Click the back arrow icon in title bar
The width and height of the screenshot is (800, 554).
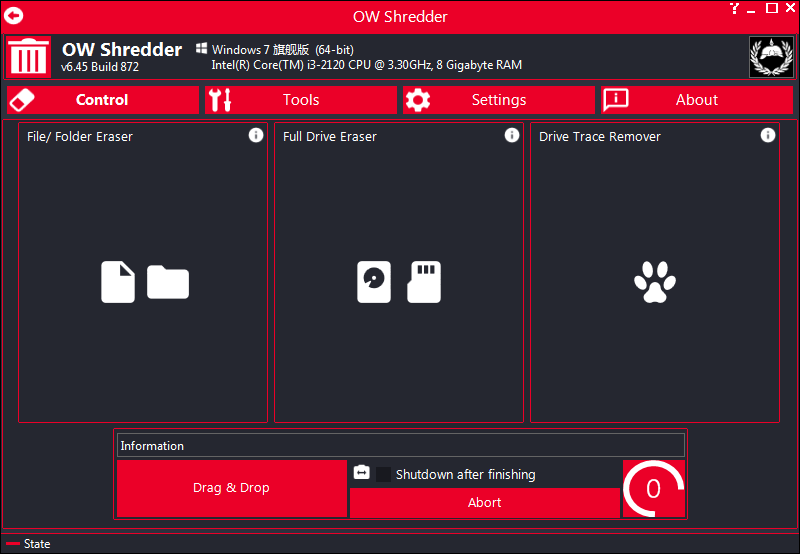[13, 16]
